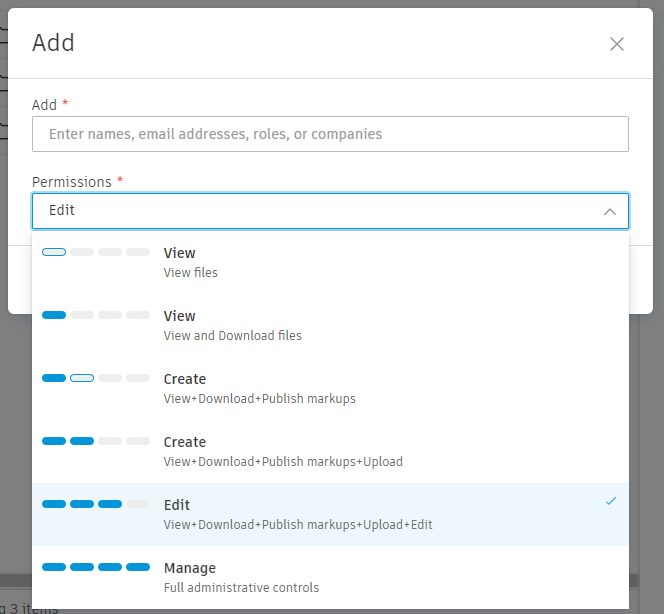Collapse the Permissions dropdown chevron
This screenshot has height=614, width=664.
click(609, 212)
